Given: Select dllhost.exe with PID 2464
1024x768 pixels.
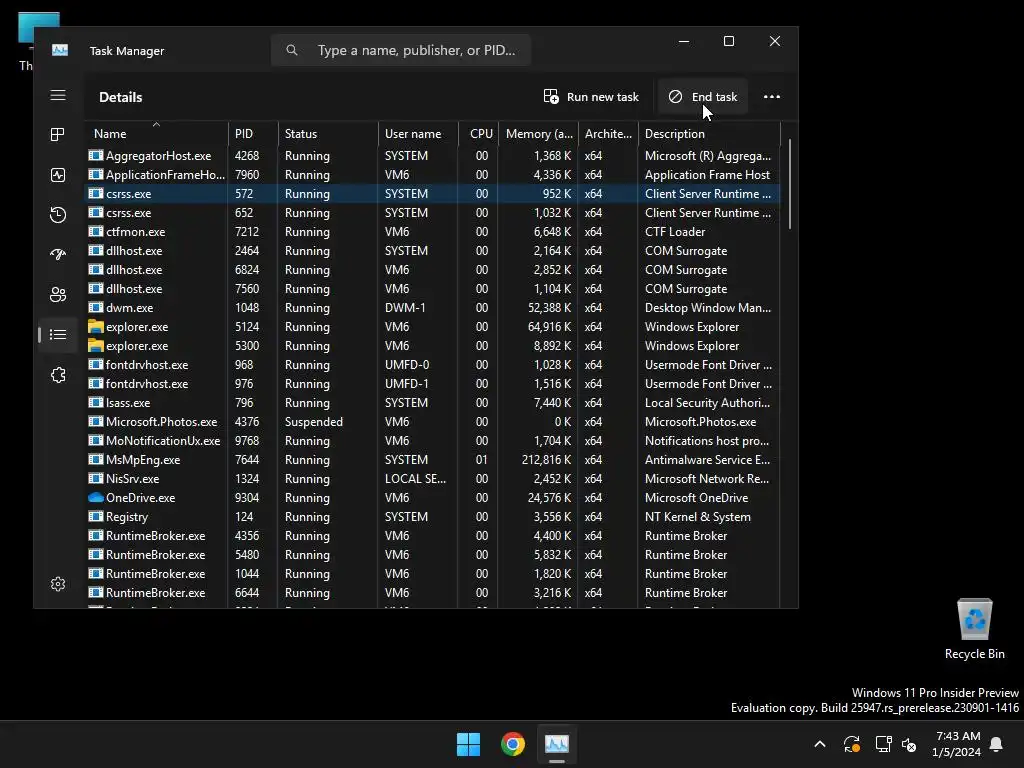Looking at the screenshot, I should point(433,251).
